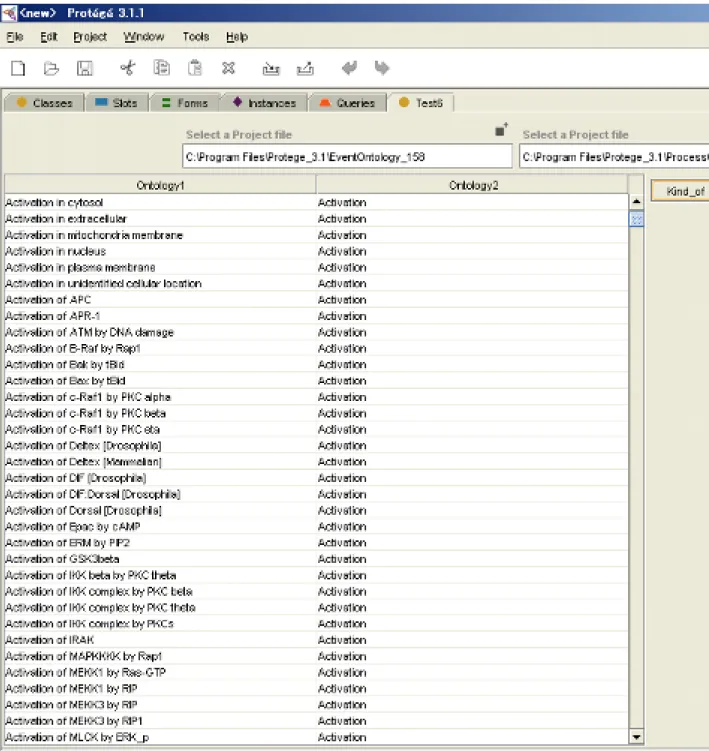Click the browse icon above first project file
This screenshot has width=709, height=751.
tap(501, 129)
